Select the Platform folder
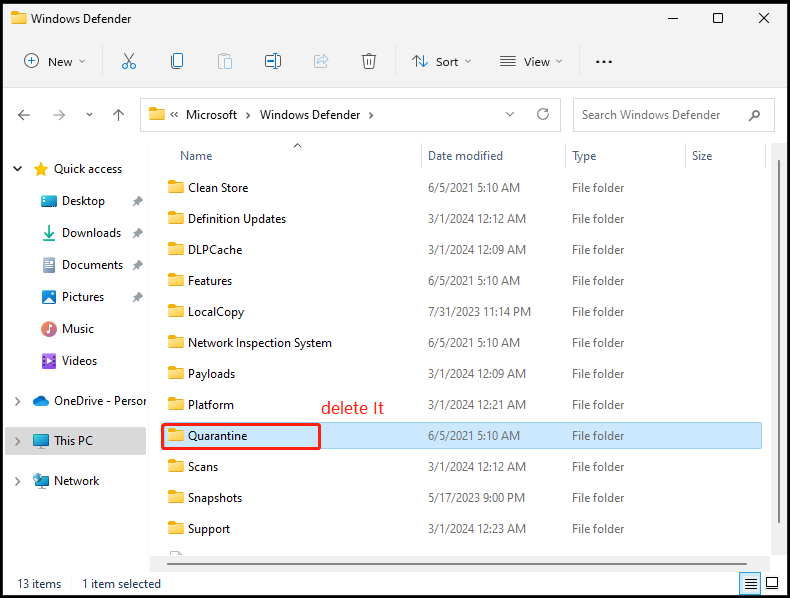 211,405
